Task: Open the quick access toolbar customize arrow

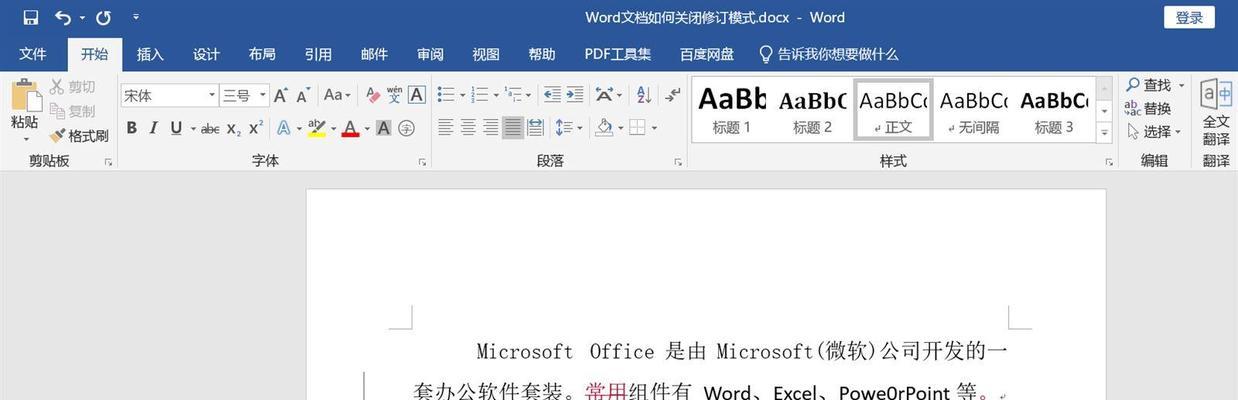Action: [136, 17]
